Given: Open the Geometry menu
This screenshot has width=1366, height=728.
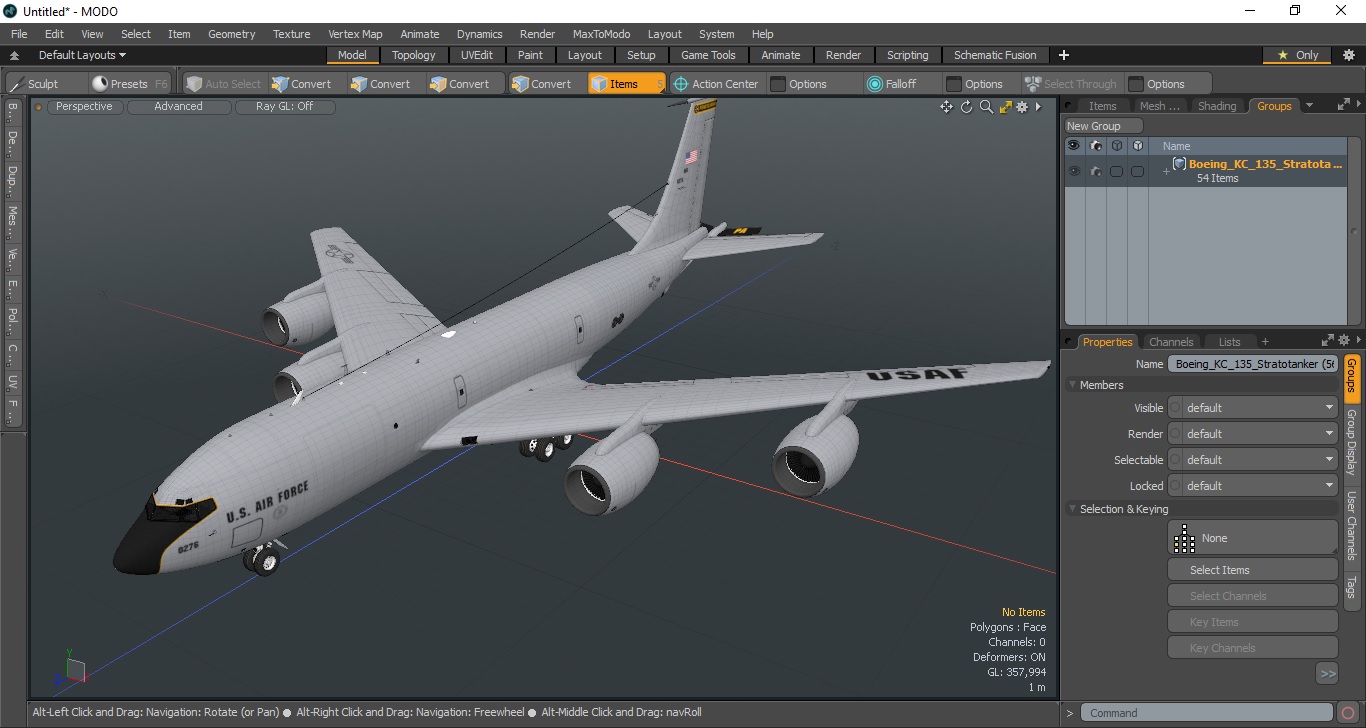Looking at the screenshot, I should point(231,34).
